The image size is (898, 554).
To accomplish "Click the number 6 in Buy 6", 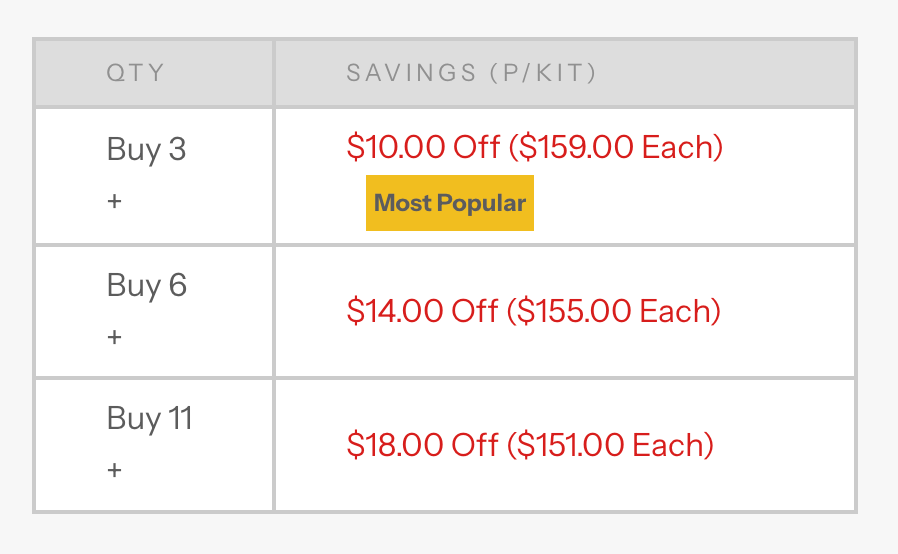I will [177, 285].
